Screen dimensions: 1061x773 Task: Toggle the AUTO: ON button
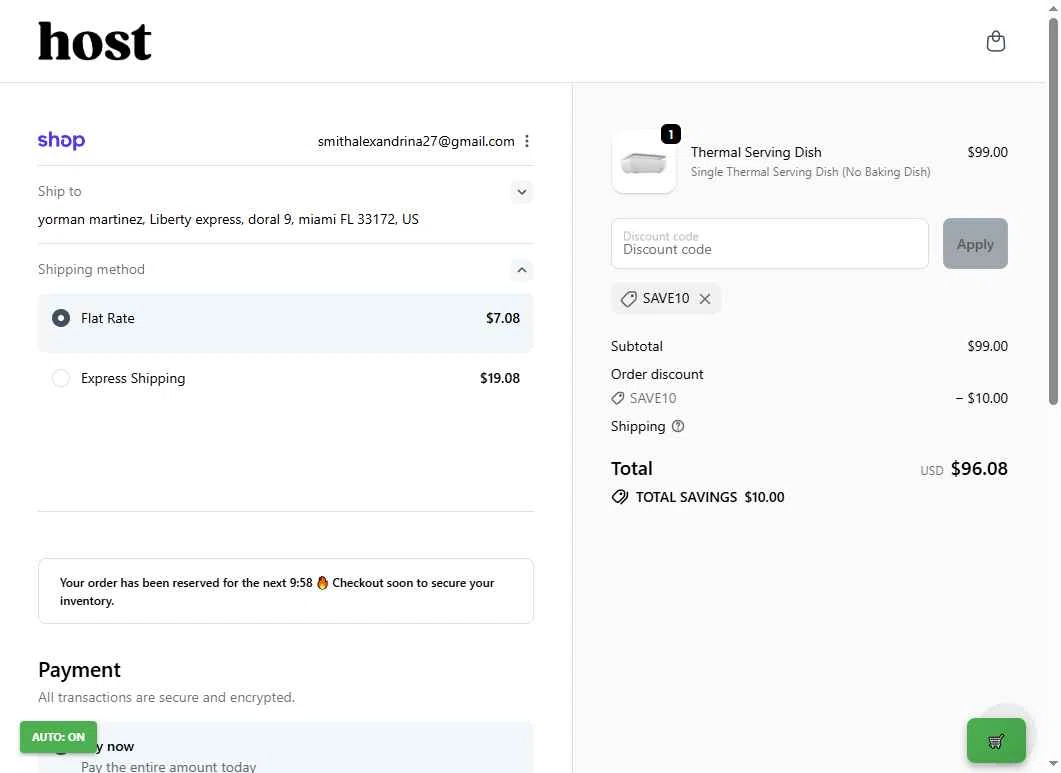click(x=58, y=737)
